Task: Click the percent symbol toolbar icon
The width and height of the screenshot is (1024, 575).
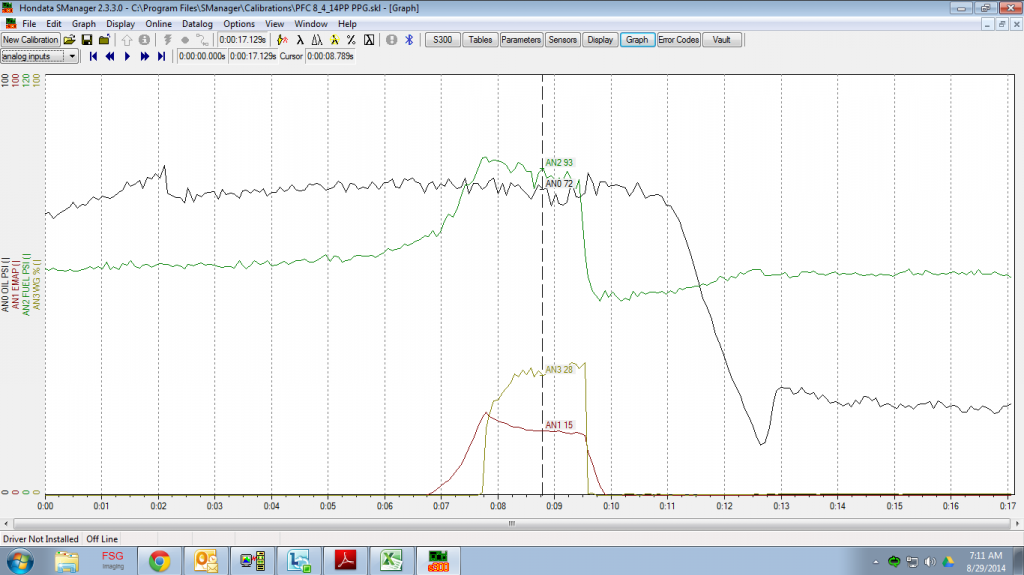Action: [x=351, y=40]
